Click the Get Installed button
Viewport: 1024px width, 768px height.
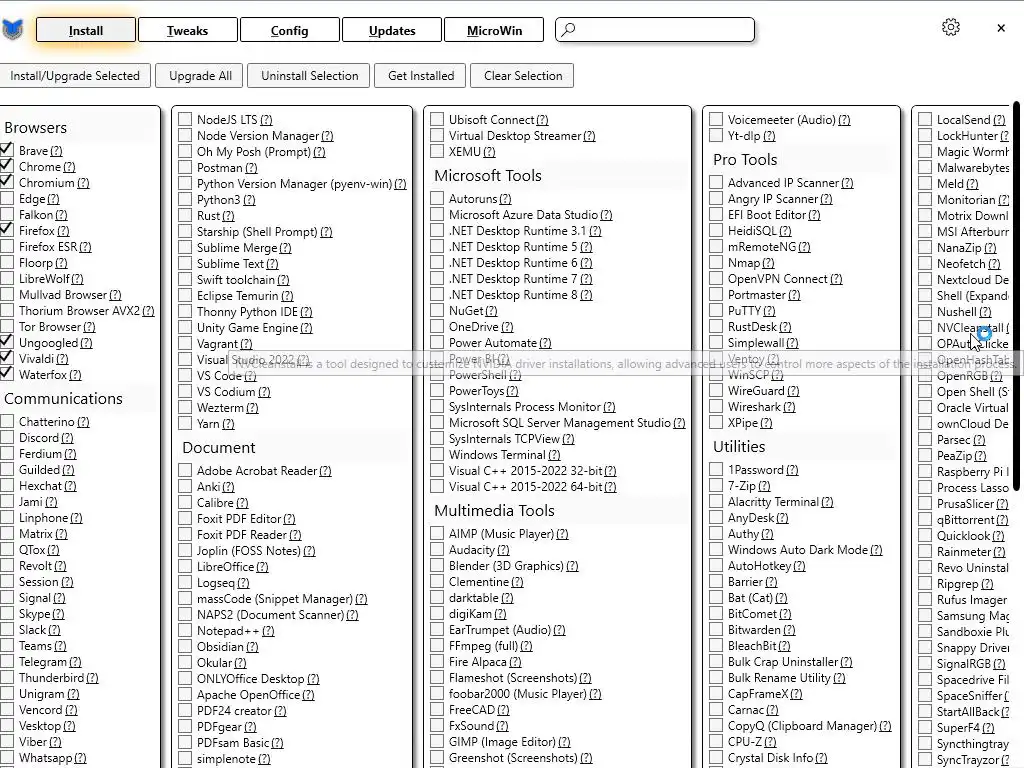pos(421,76)
